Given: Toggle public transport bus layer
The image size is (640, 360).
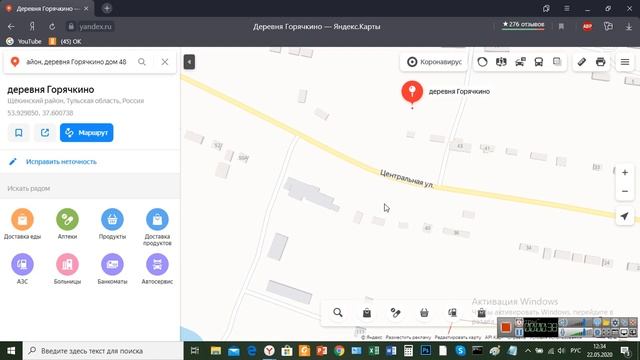Looking at the screenshot, I should 539,62.
